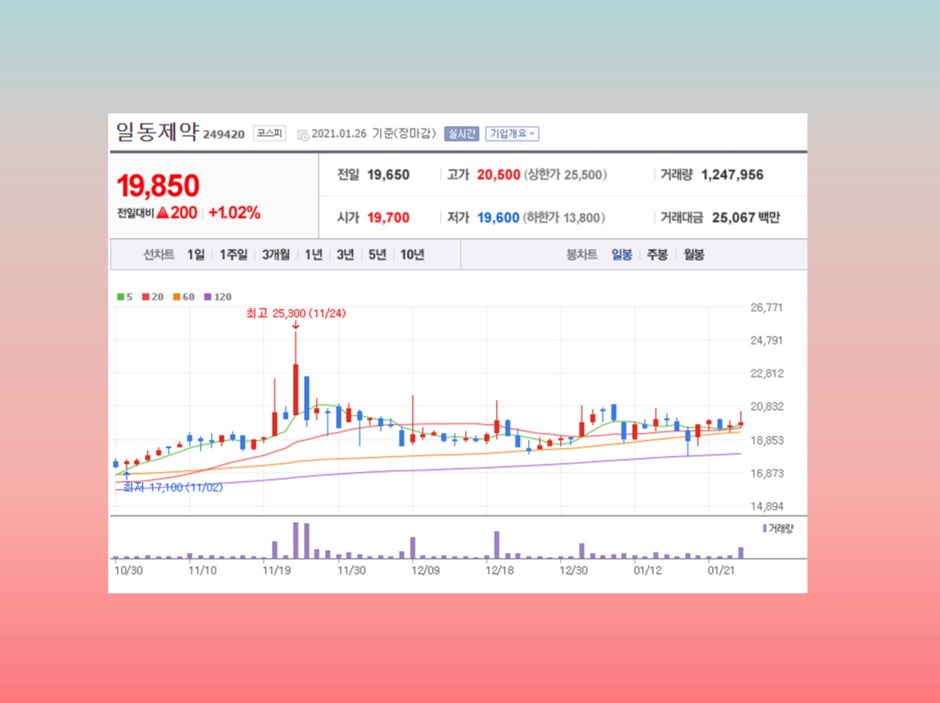Show the 월봉 candle chart
Image resolution: width=940 pixels, height=703 pixels.
click(694, 255)
